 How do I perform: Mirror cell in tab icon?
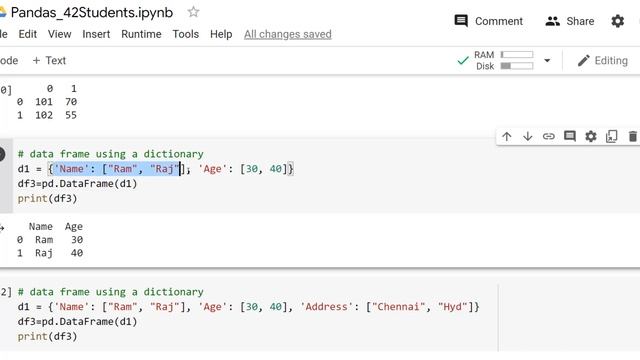click(x=611, y=136)
